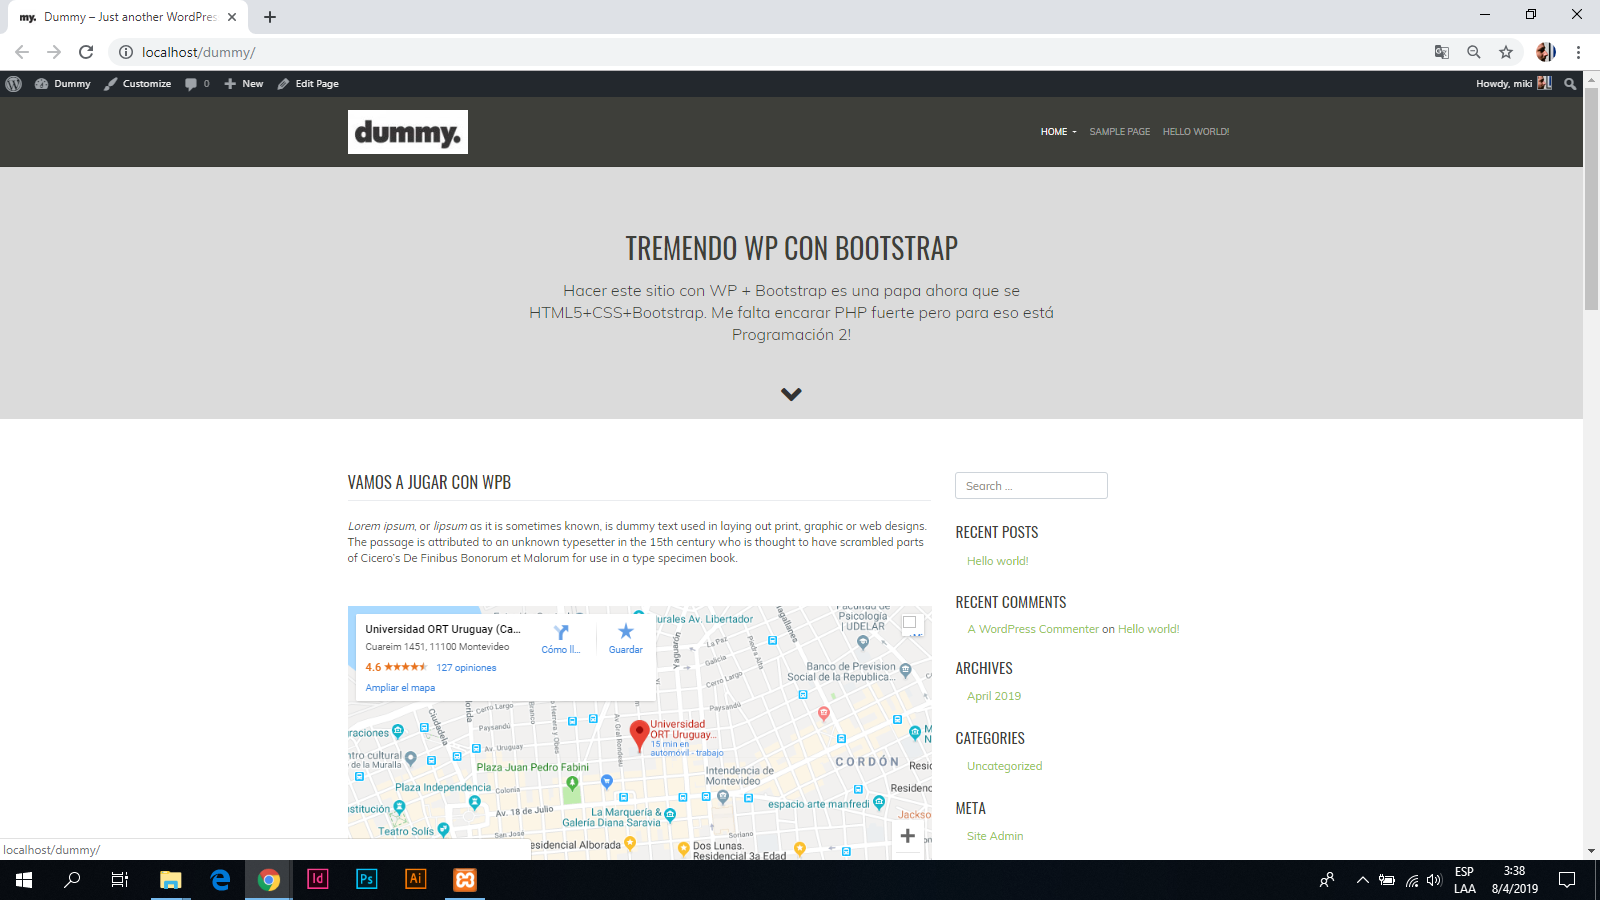
Task: Open the Uncategorized category
Action: 1004,766
